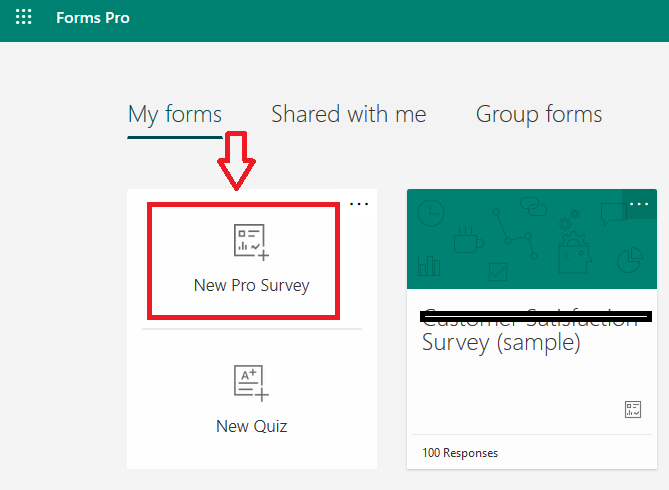Click the clock icon in survey banner

(x=431, y=213)
